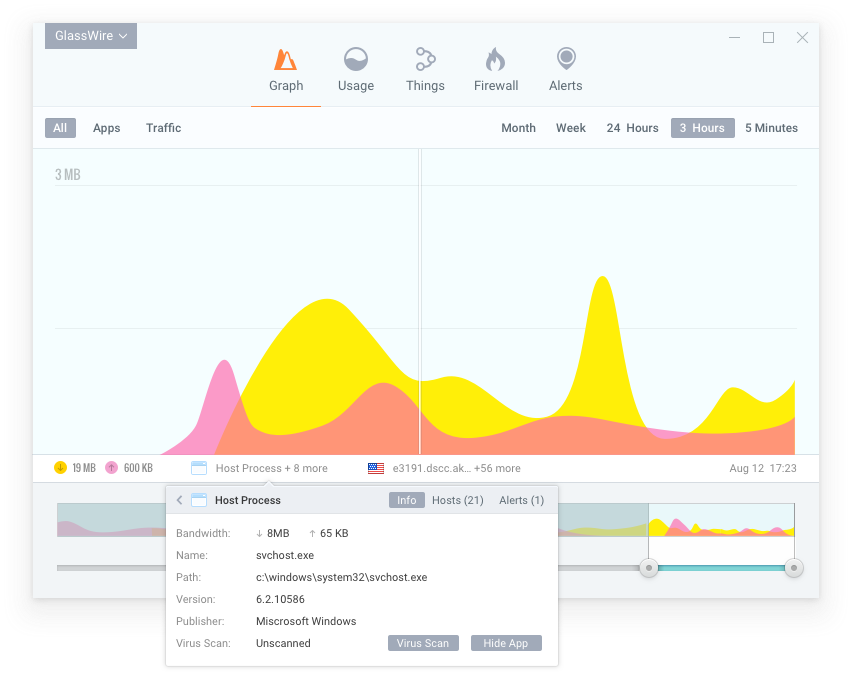Click the back chevron in Host Process popup
852x679 pixels.
coord(179,500)
